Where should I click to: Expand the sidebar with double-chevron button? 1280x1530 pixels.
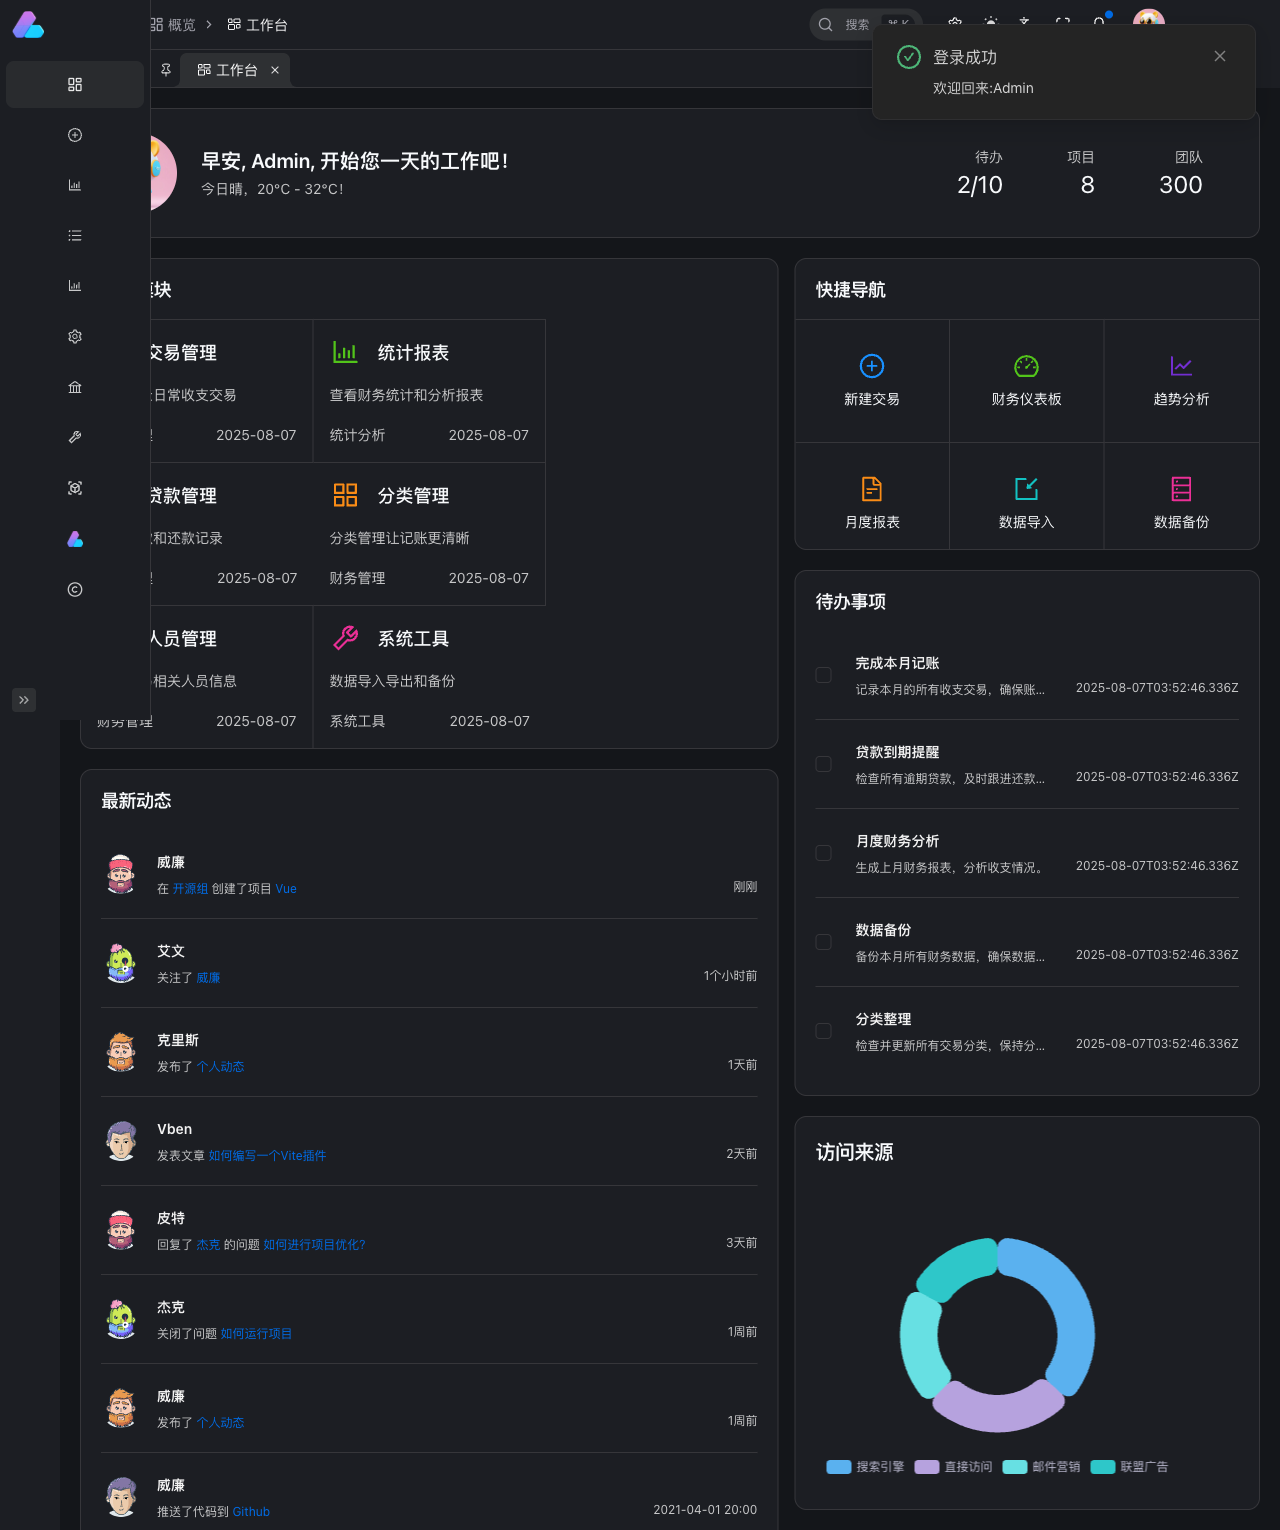24,700
